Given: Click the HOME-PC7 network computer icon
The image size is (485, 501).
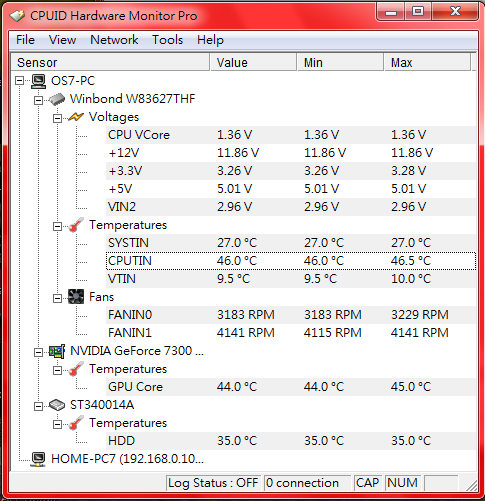Looking at the screenshot, I should click(38, 459).
